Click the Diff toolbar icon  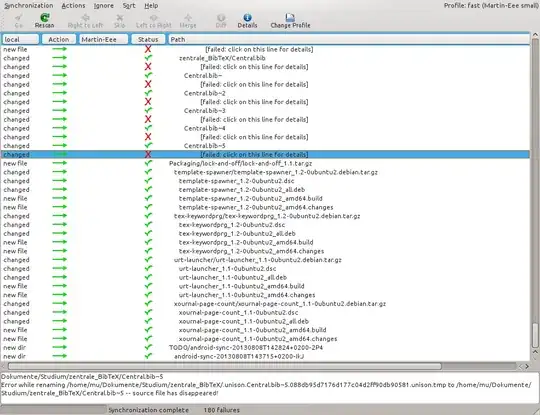pyautogui.click(x=221, y=17)
